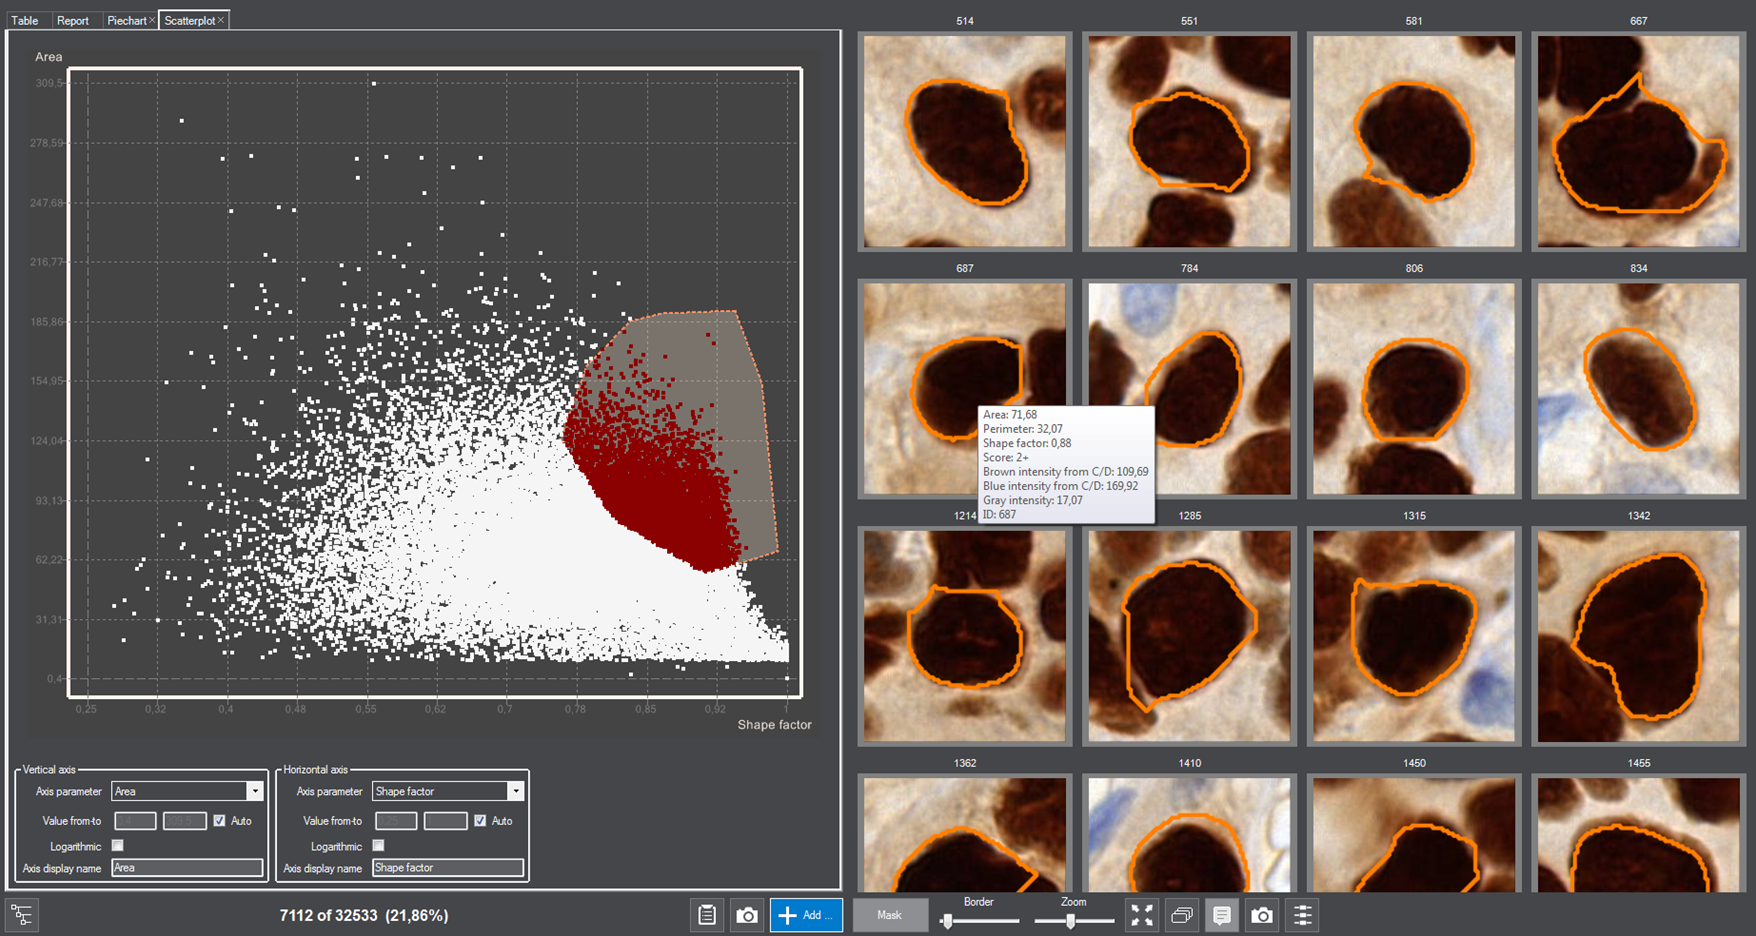1756x936 pixels.
Task: Uncheck Auto for vertical axis range
Action: (220, 821)
